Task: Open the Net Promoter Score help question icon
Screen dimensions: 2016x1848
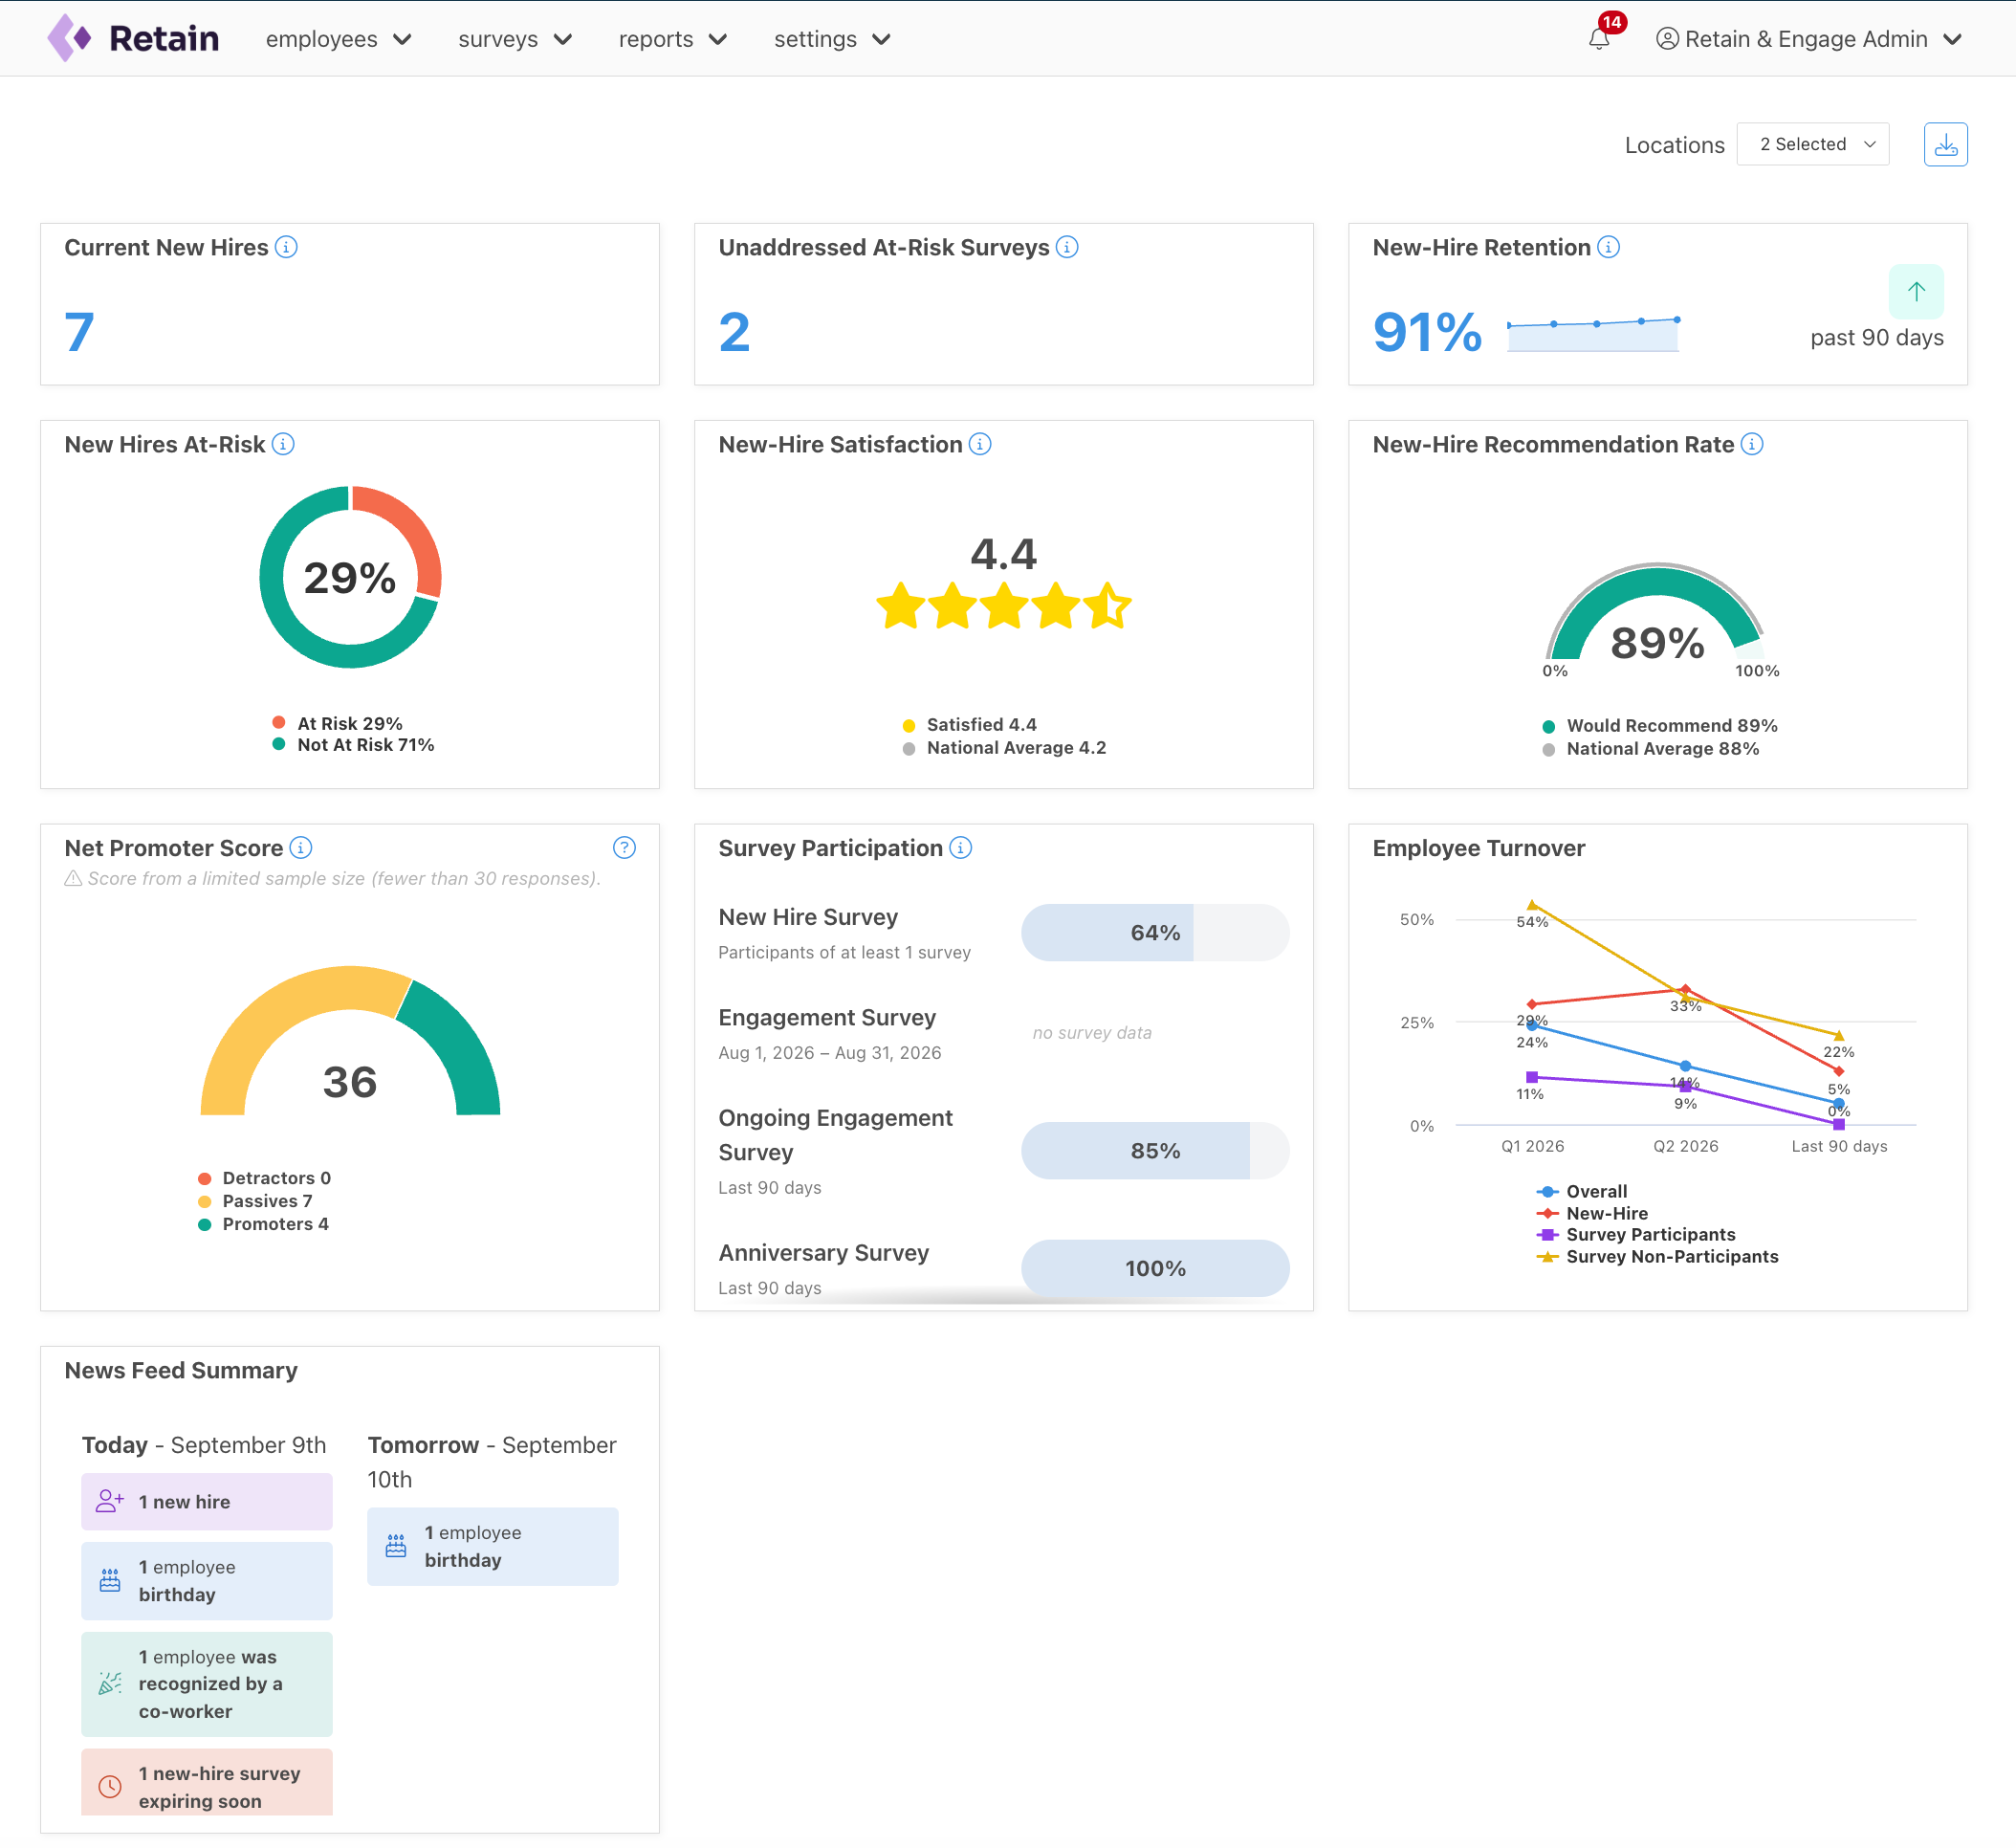Action: click(624, 848)
